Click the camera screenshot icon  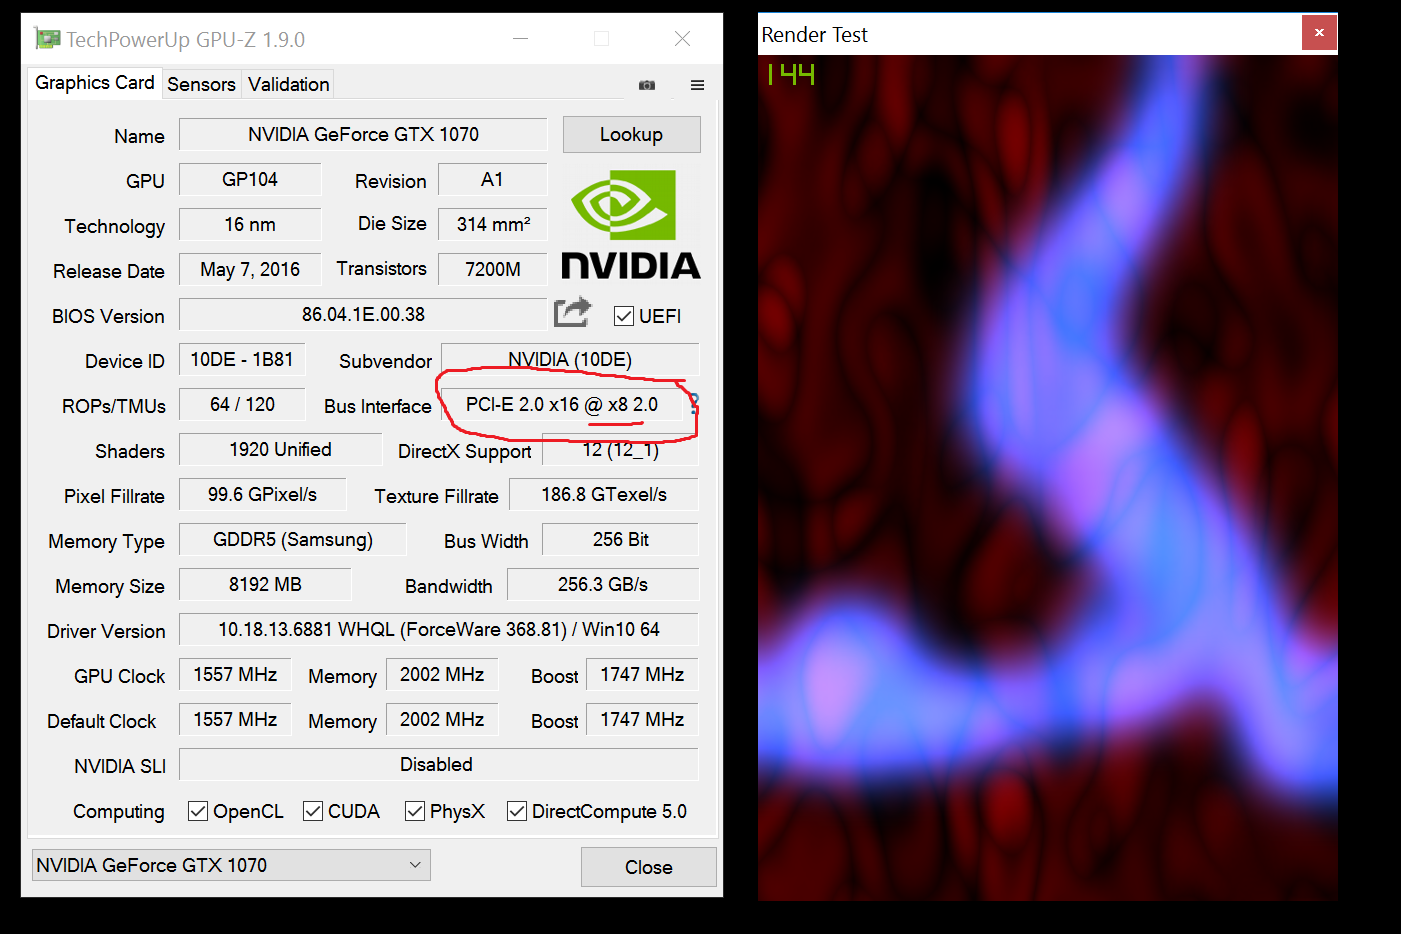[647, 85]
